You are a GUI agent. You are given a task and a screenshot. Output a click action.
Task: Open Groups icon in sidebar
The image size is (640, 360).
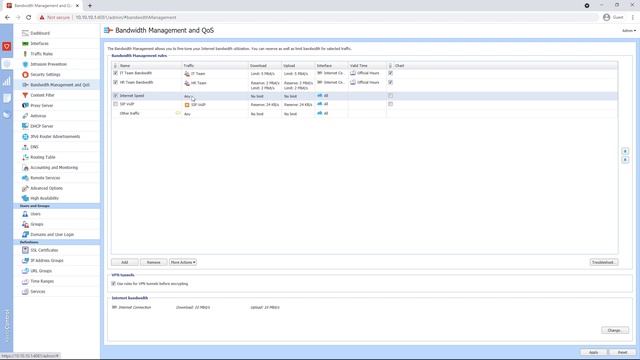click(25, 224)
